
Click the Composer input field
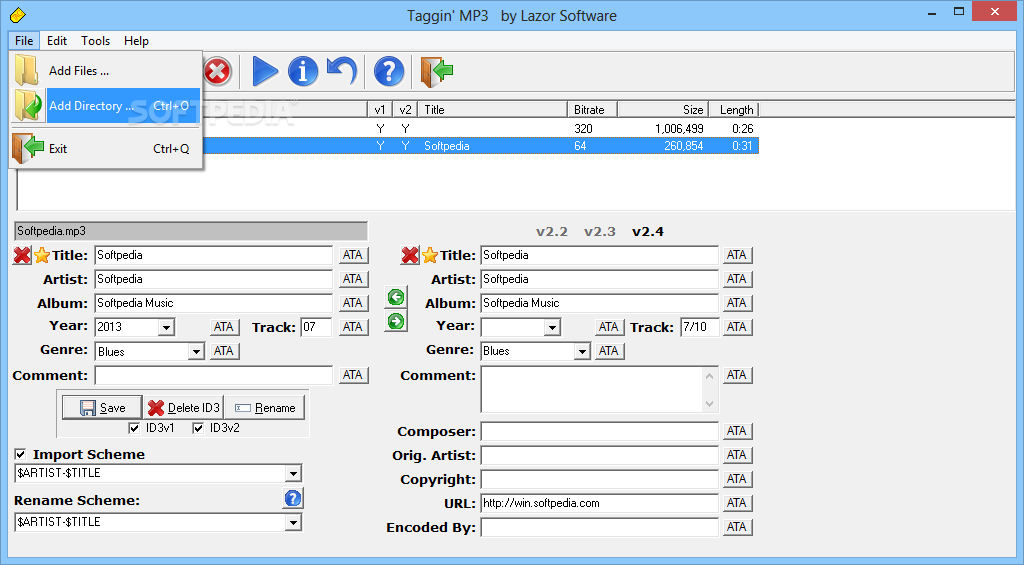600,431
